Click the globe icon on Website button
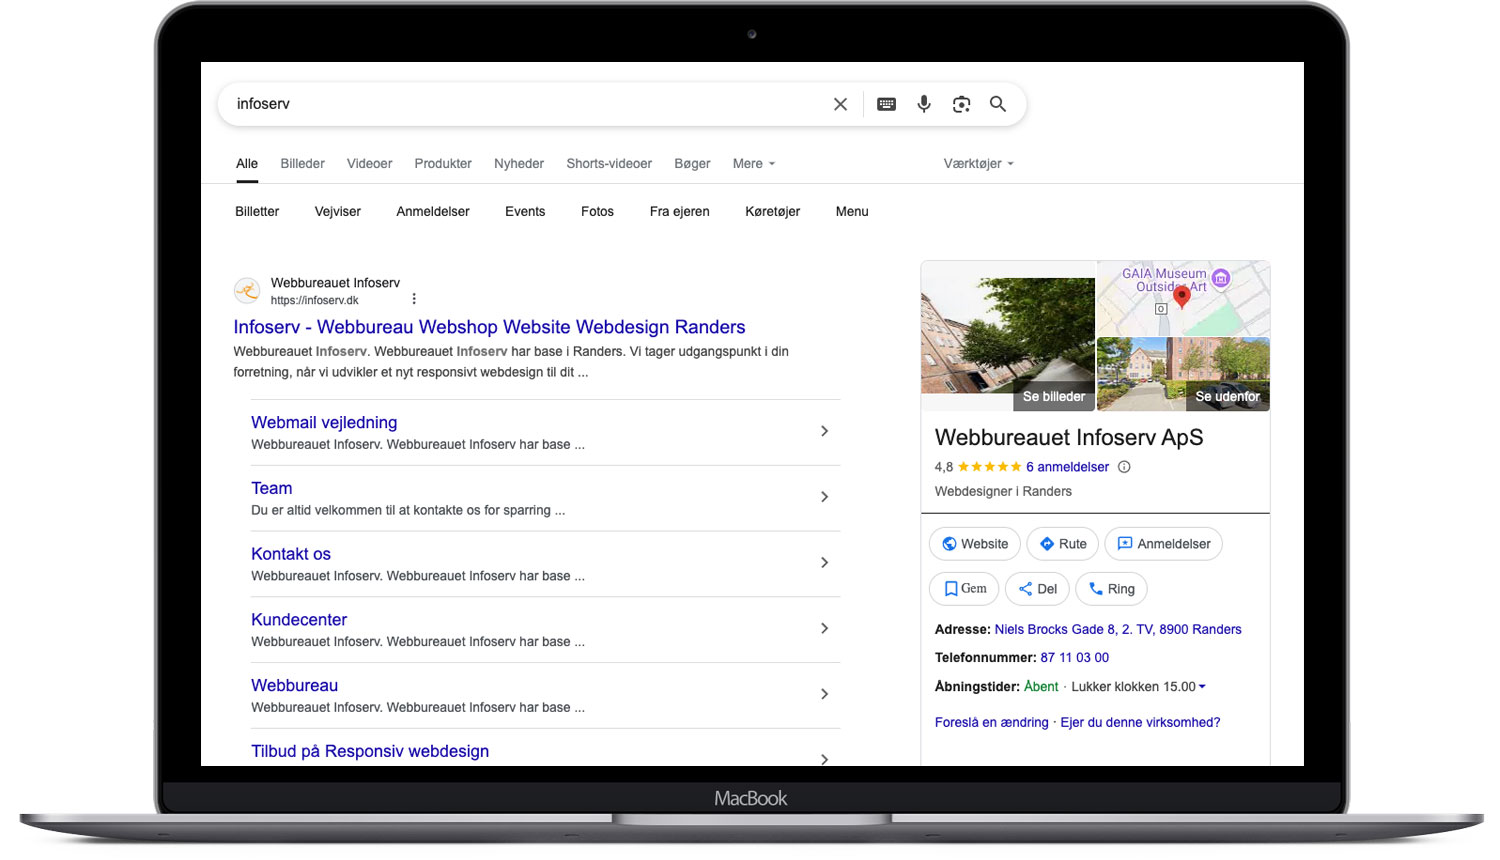Viewport: 1500px width, 860px height. click(x=949, y=544)
